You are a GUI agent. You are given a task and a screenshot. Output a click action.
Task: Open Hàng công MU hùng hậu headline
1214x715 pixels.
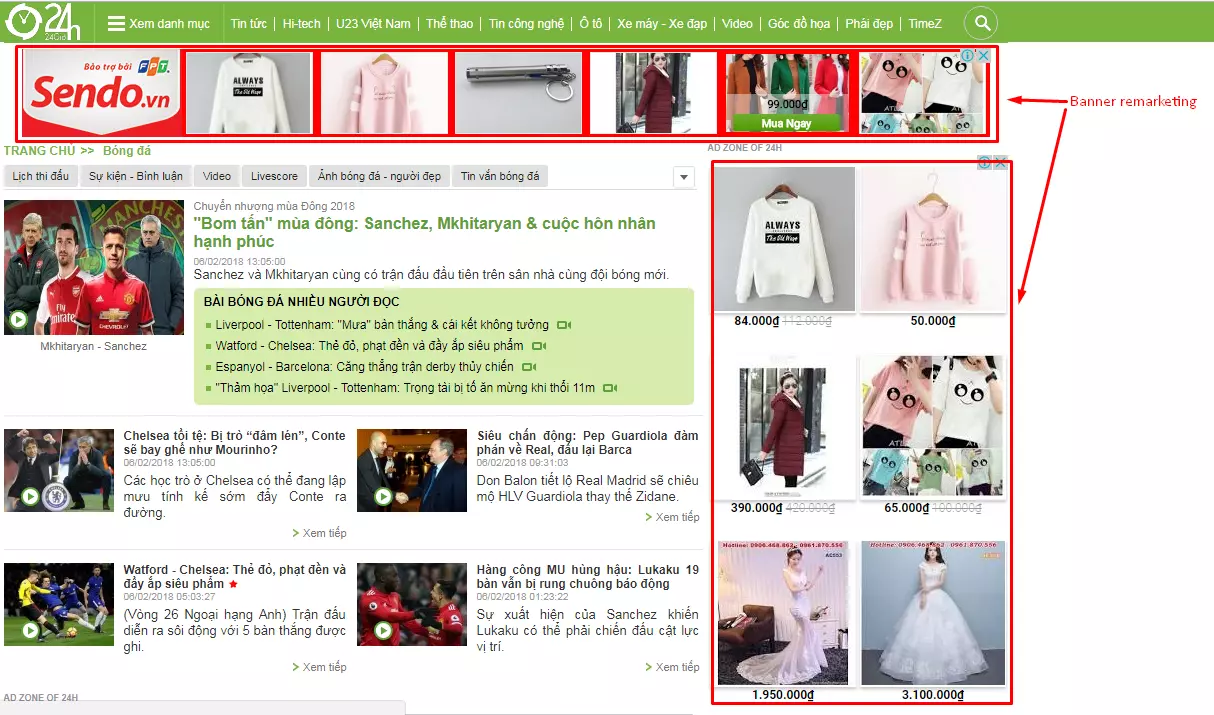pos(588,576)
